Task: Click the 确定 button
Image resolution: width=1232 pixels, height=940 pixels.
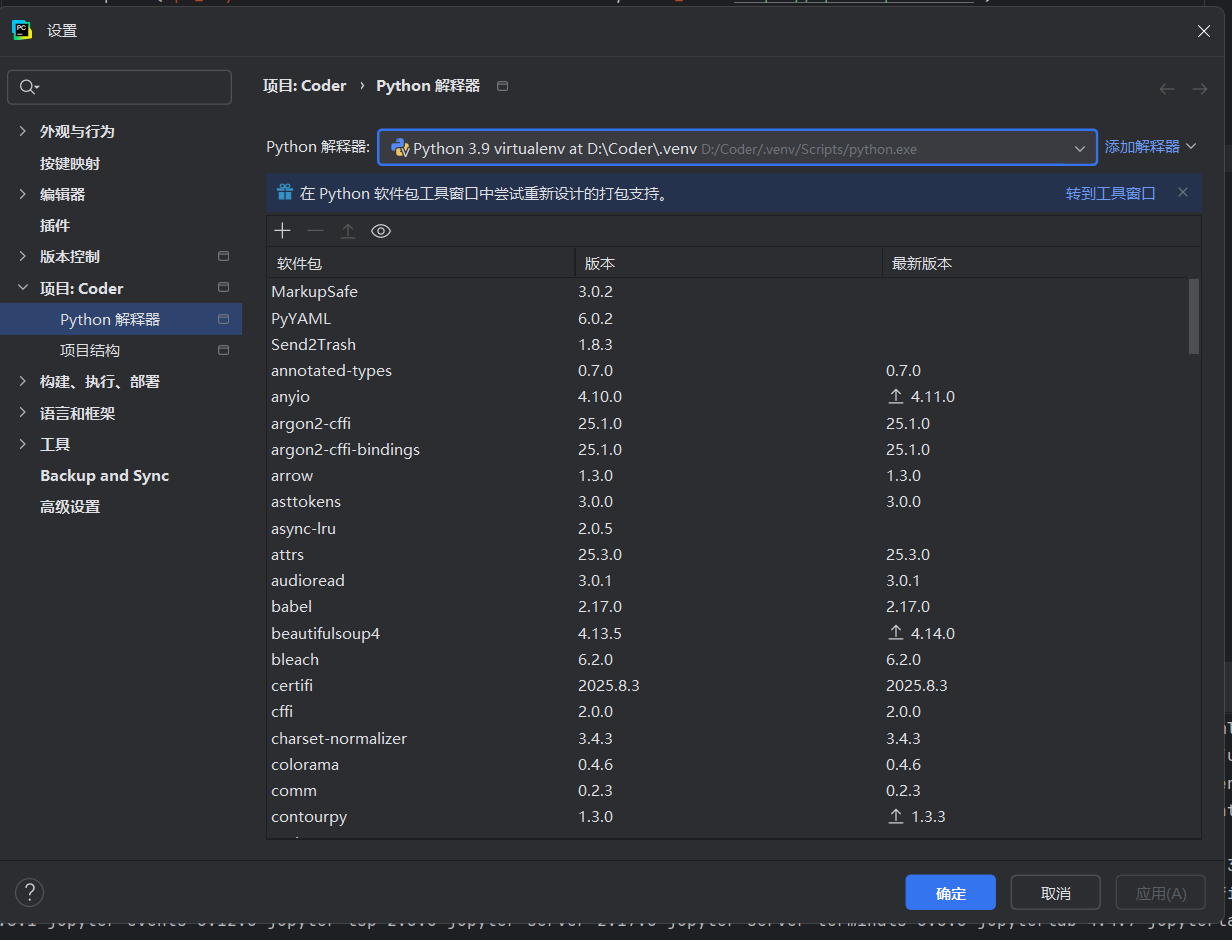Action: click(951, 893)
